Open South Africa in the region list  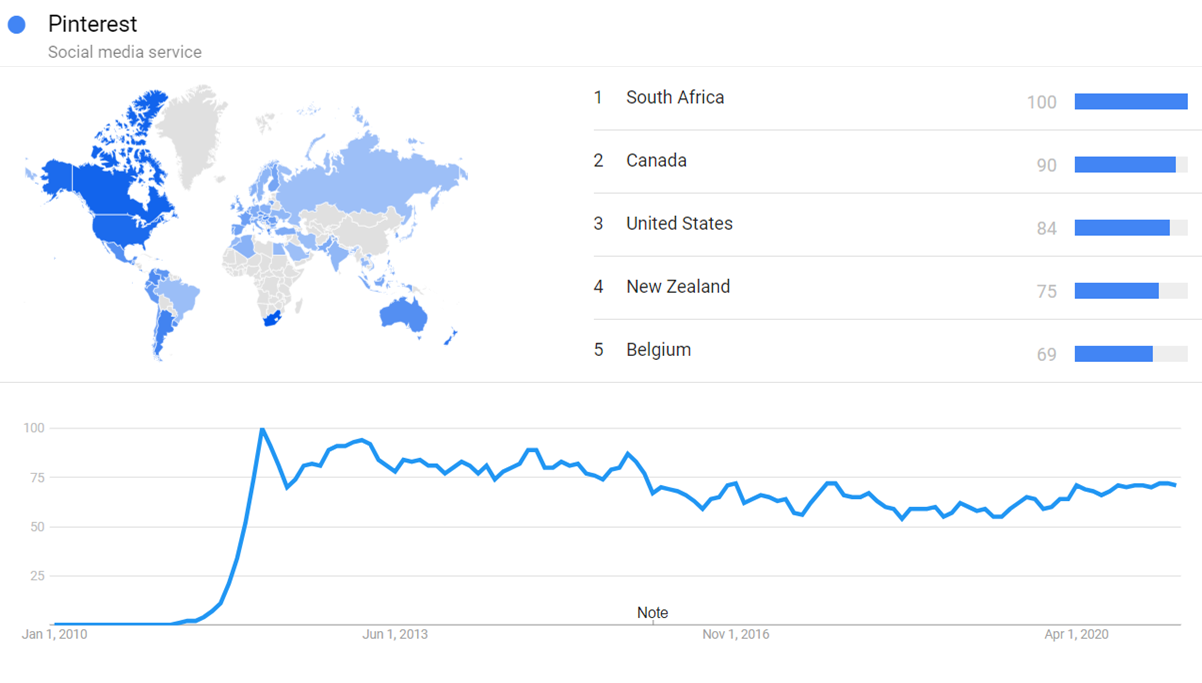[x=674, y=98]
